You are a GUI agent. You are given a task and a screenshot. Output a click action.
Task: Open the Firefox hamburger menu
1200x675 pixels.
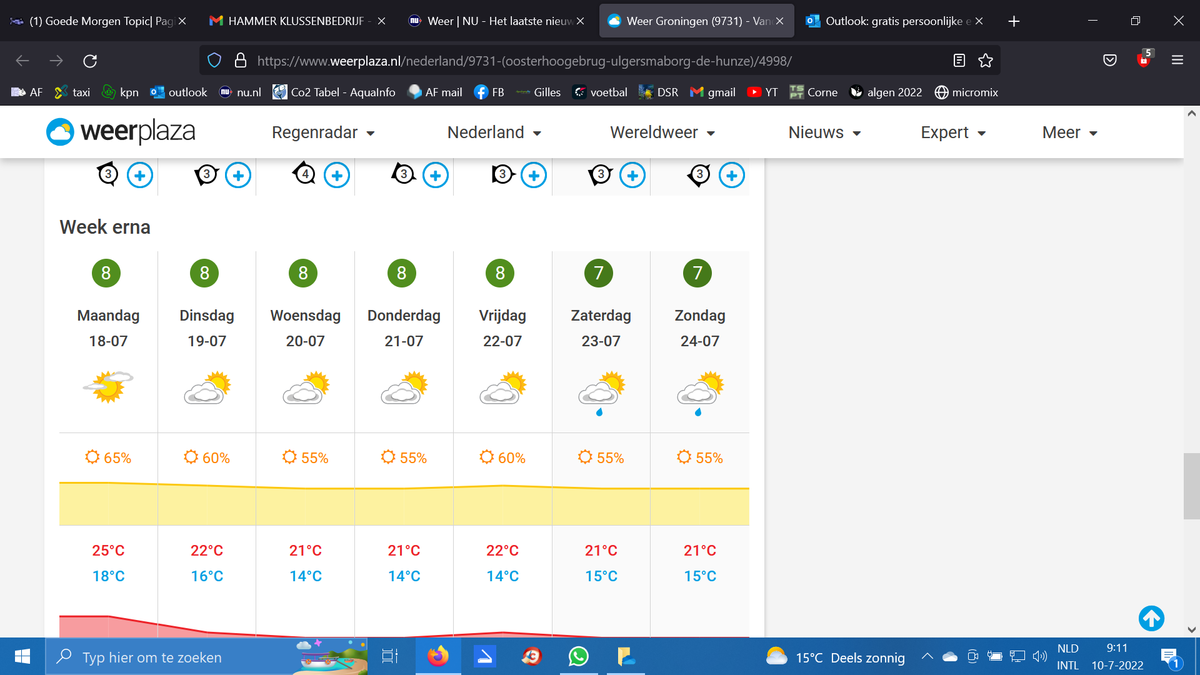tap(1177, 61)
